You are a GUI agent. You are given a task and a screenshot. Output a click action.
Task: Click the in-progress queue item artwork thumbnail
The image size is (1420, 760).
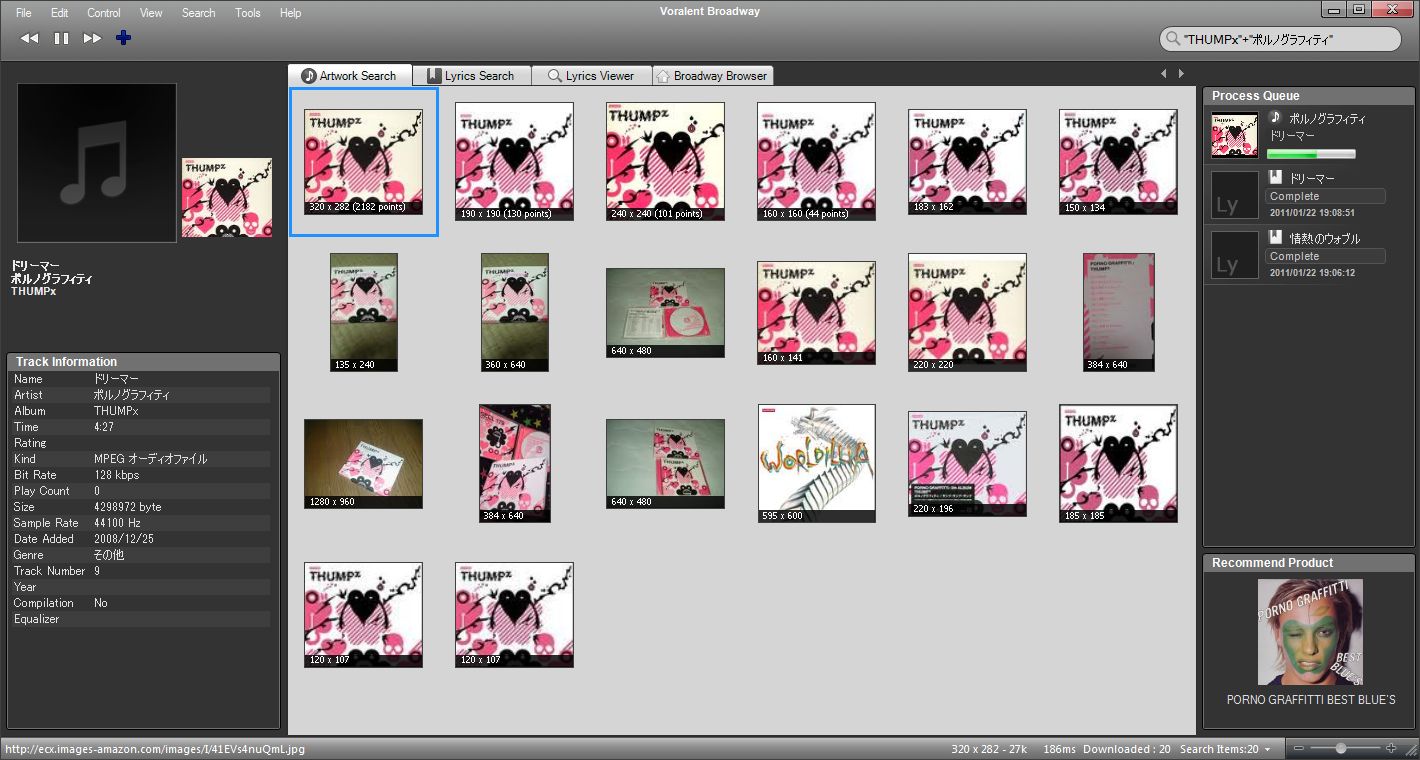pyautogui.click(x=1234, y=135)
